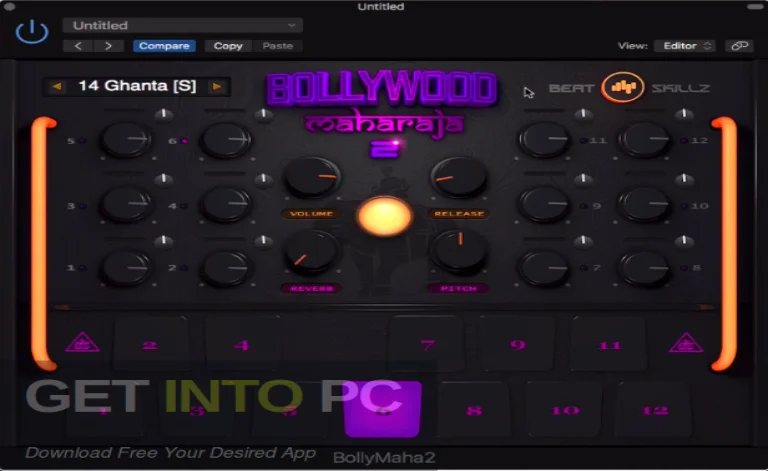Trigger drum pad 4
The image size is (768, 471).
(x=241, y=344)
